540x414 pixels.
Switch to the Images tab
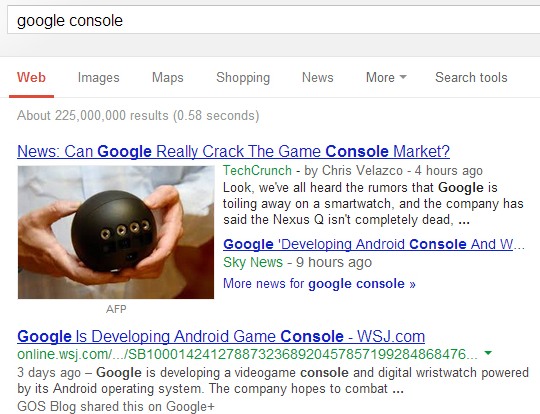pyautogui.click(x=98, y=77)
